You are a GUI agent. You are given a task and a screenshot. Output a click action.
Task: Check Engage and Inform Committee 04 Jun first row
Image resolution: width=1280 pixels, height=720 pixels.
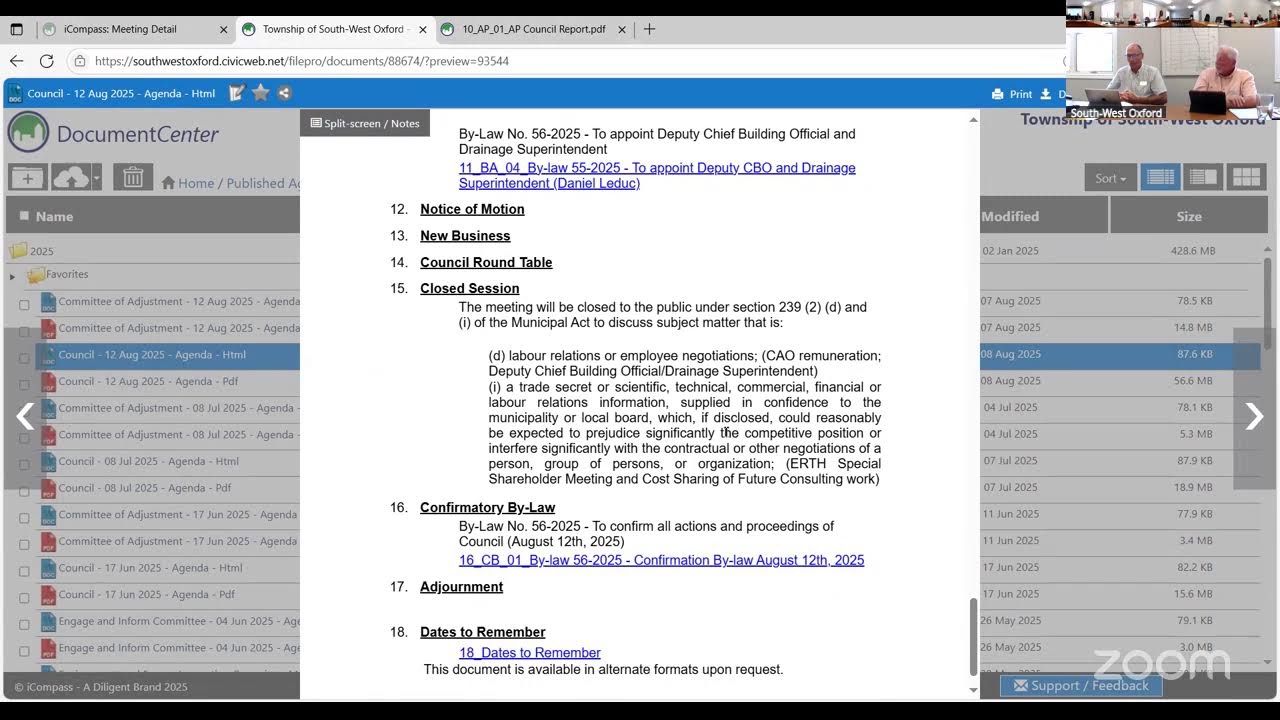click(24, 624)
